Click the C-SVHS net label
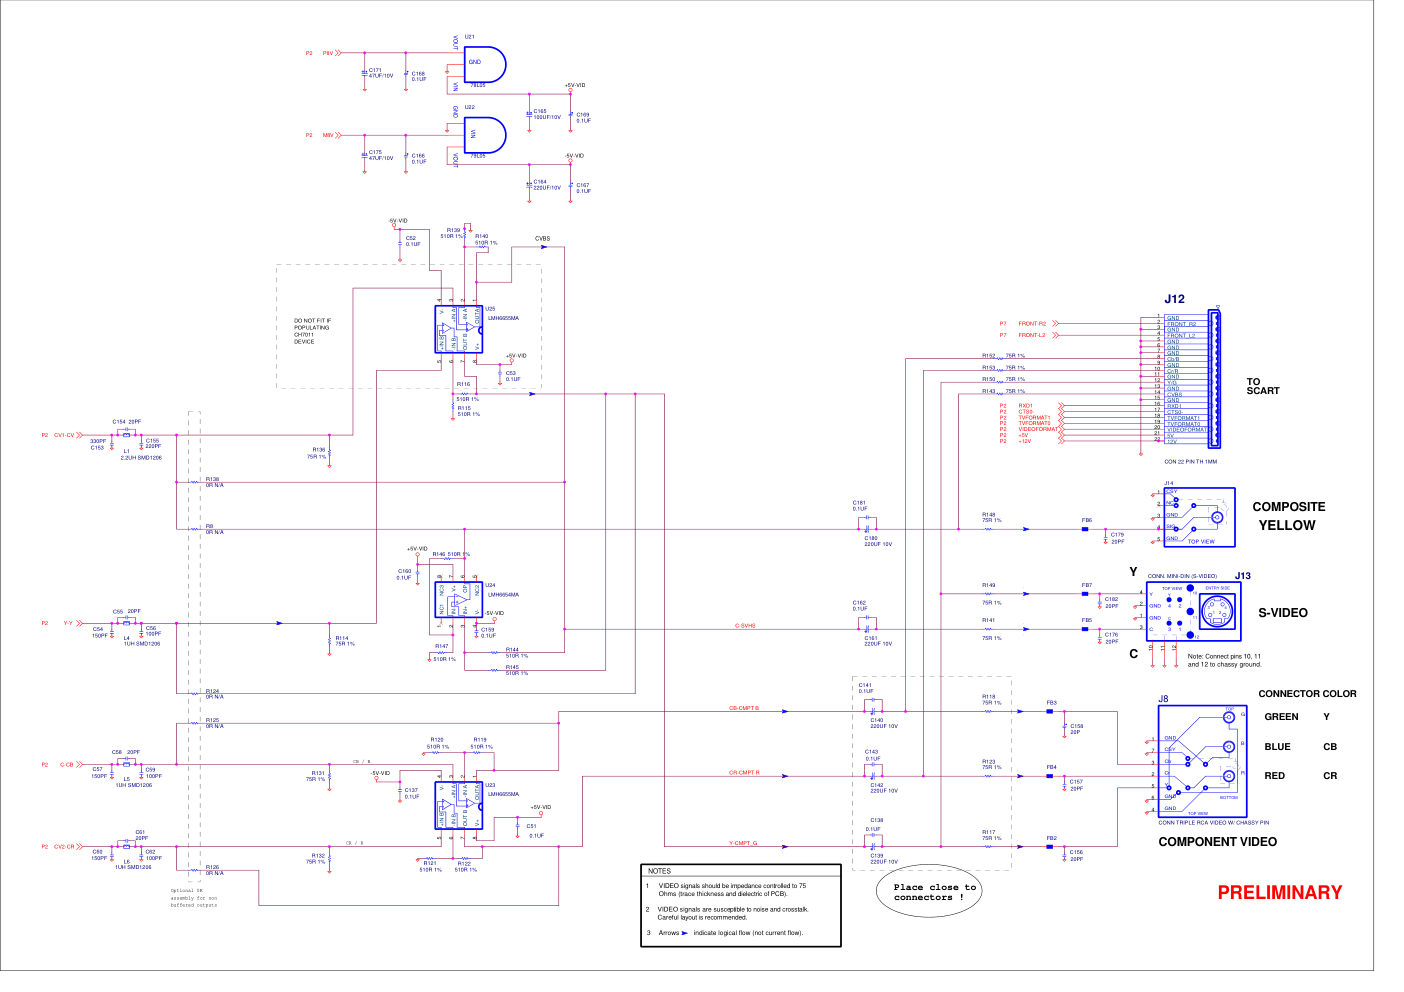Viewport: 1404px width, 992px height. click(x=745, y=626)
